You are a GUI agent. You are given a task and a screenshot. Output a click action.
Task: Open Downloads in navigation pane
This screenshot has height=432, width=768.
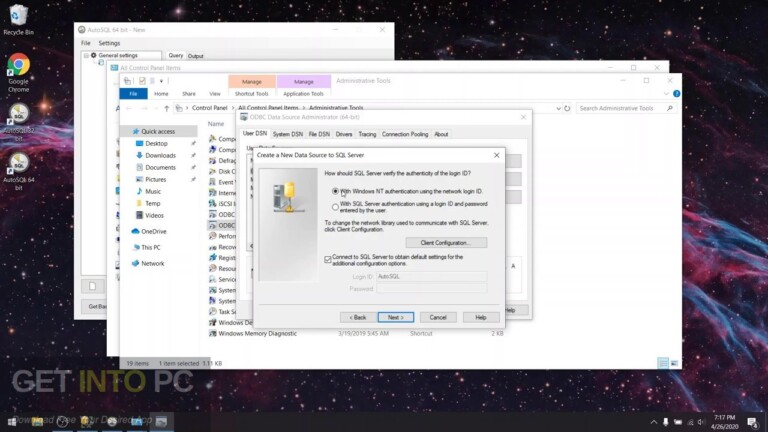[160, 155]
